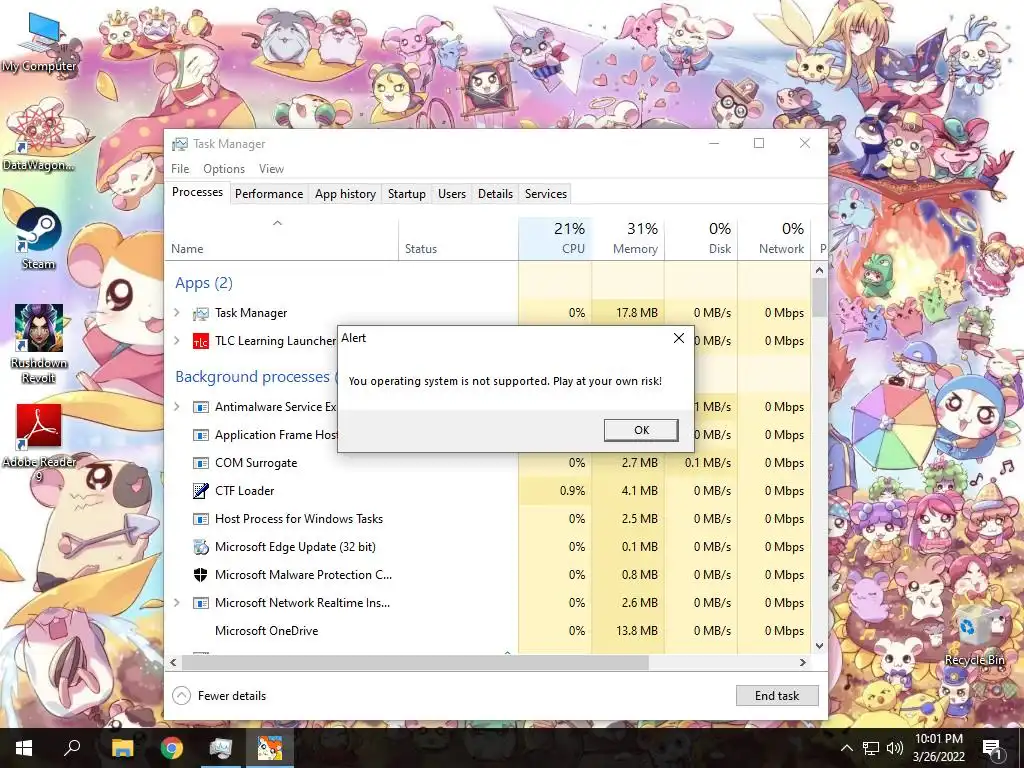Open taskbar search magnifier
The image size is (1024, 768).
click(72, 748)
